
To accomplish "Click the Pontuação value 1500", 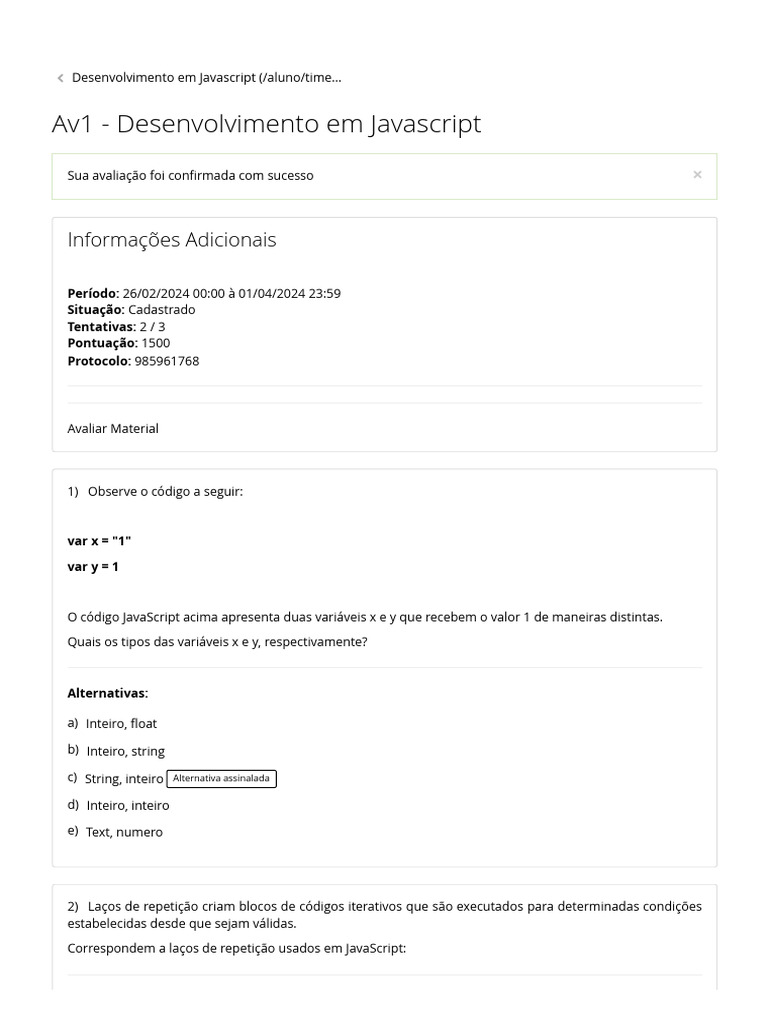I will click(155, 343).
